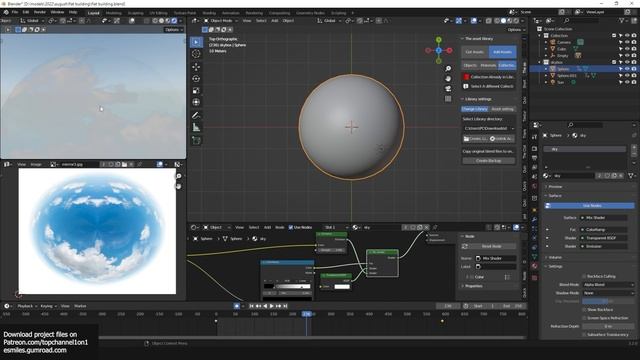
Task: Click the green Y axis on navigation gizmo
Action: click(x=438, y=40)
